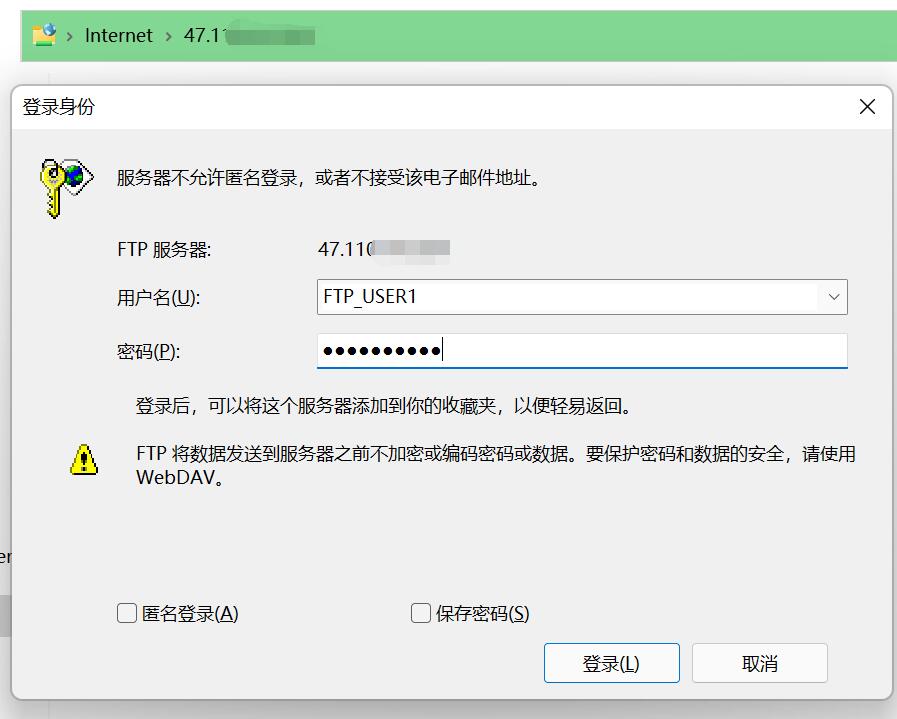This screenshot has width=897, height=719.
Task: Expand the chevron before Internet breadcrumb
Action: coord(70,36)
